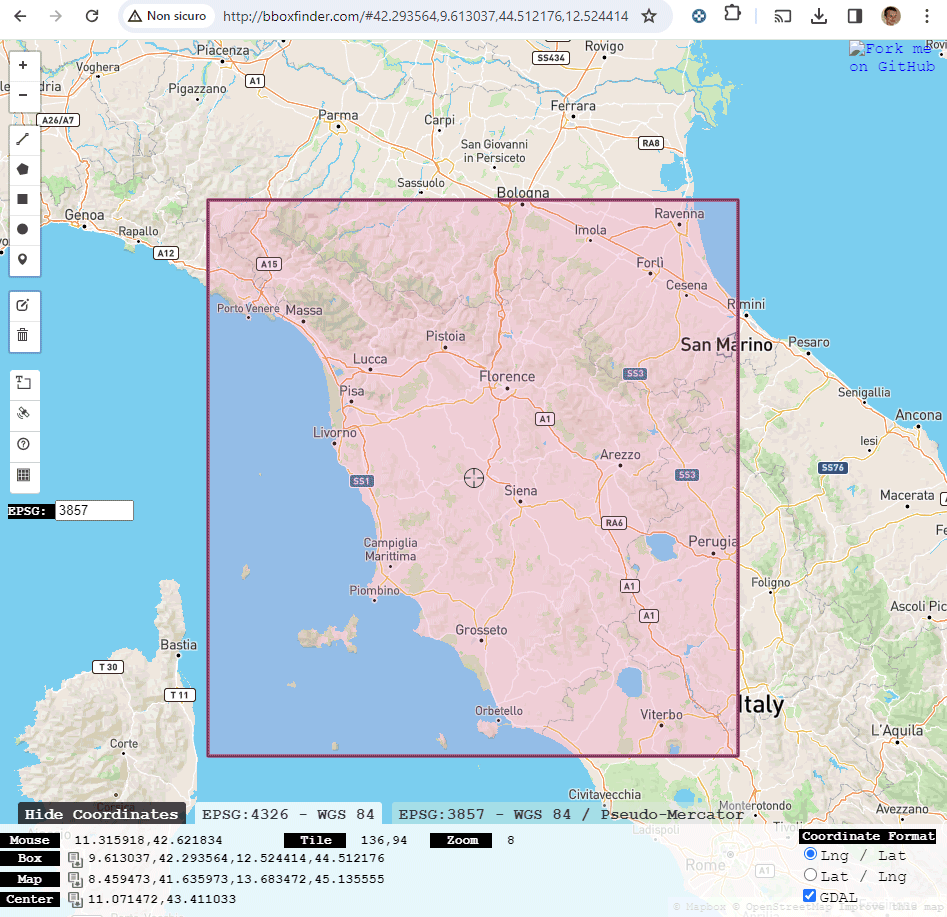Select the draw circle tool
This screenshot has height=917, width=947.
click(x=23, y=229)
